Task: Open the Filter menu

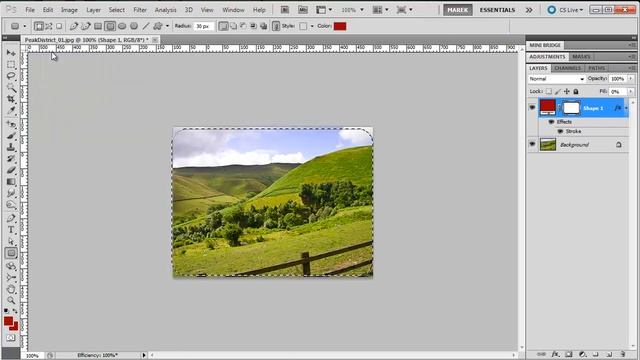Action: [x=140, y=10]
